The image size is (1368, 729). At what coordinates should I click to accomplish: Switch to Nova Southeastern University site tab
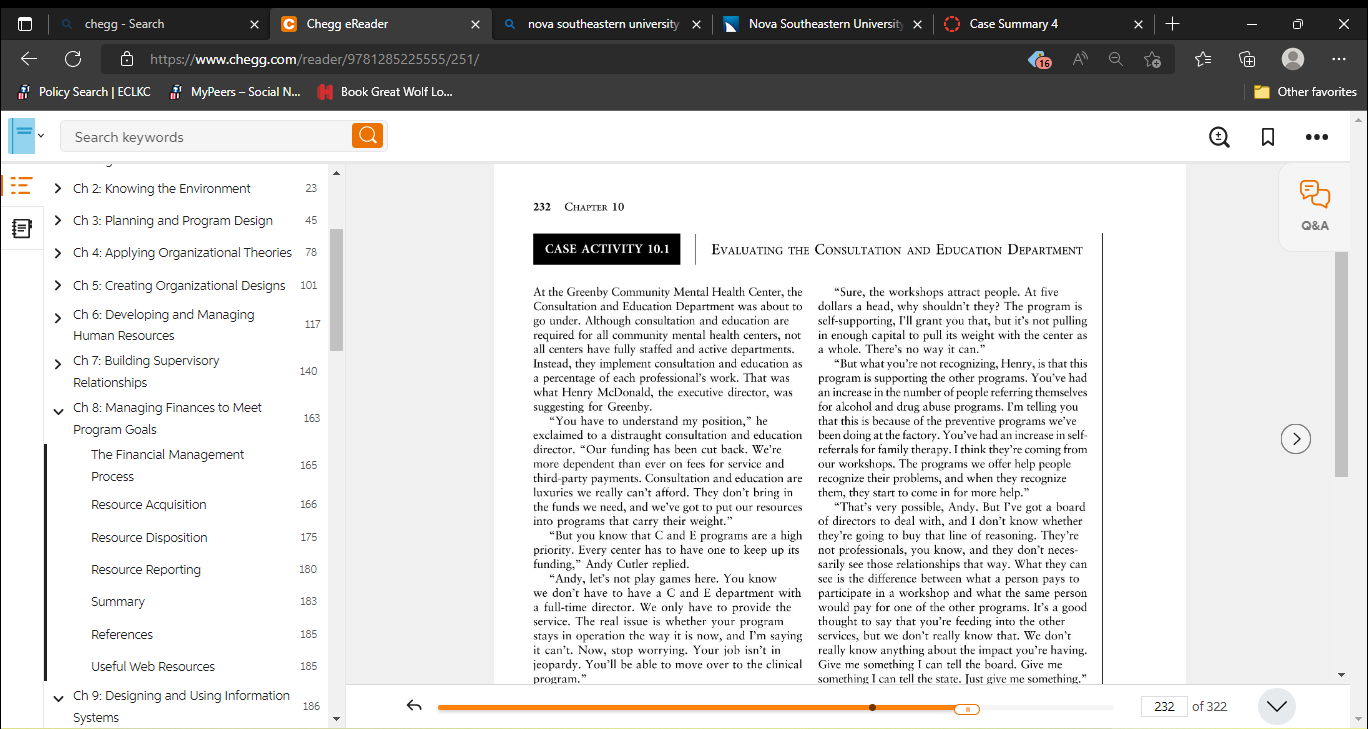coord(824,23)
